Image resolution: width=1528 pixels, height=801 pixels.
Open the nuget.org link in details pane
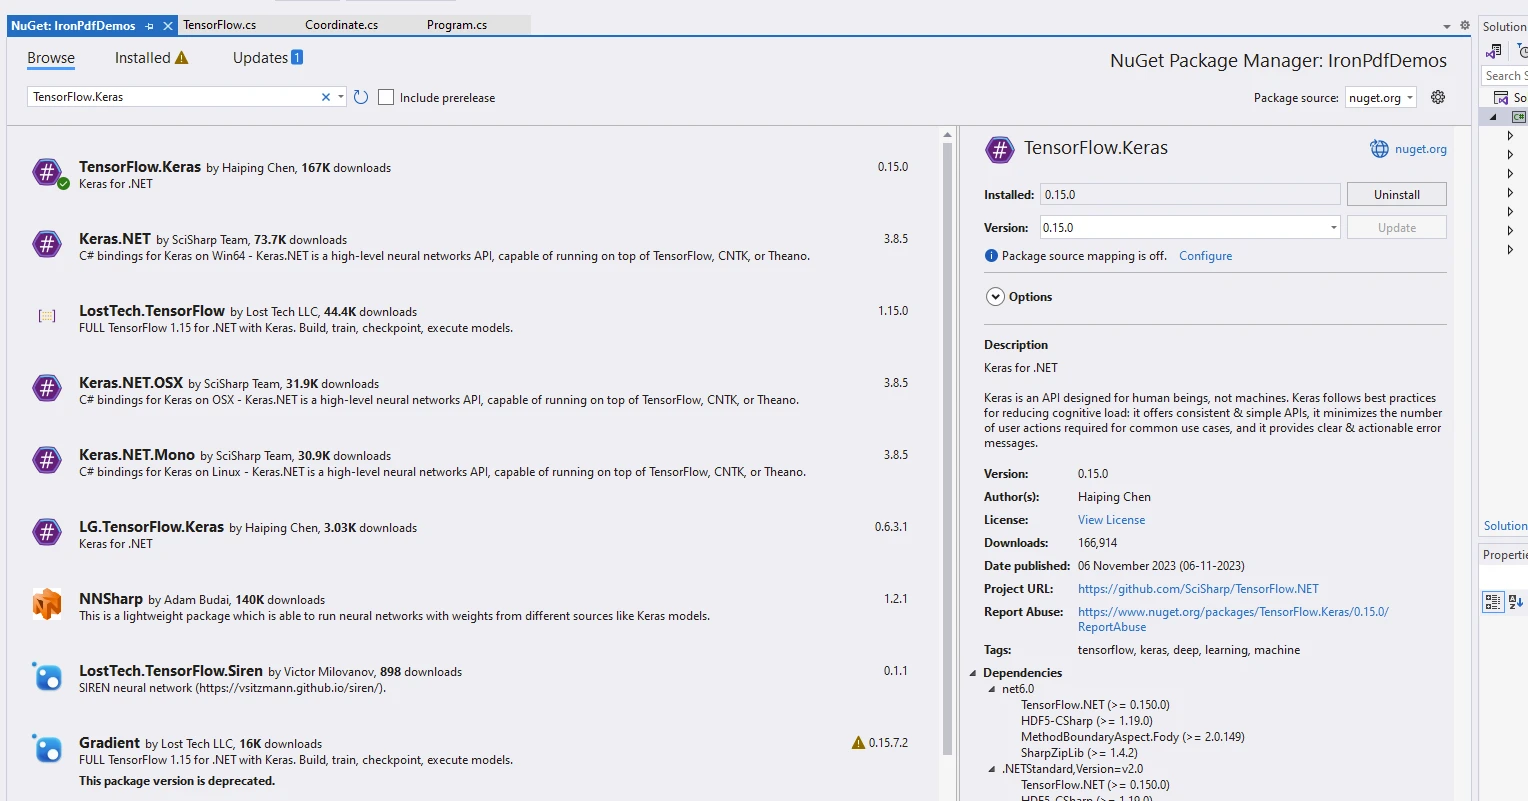point(1420,149)
